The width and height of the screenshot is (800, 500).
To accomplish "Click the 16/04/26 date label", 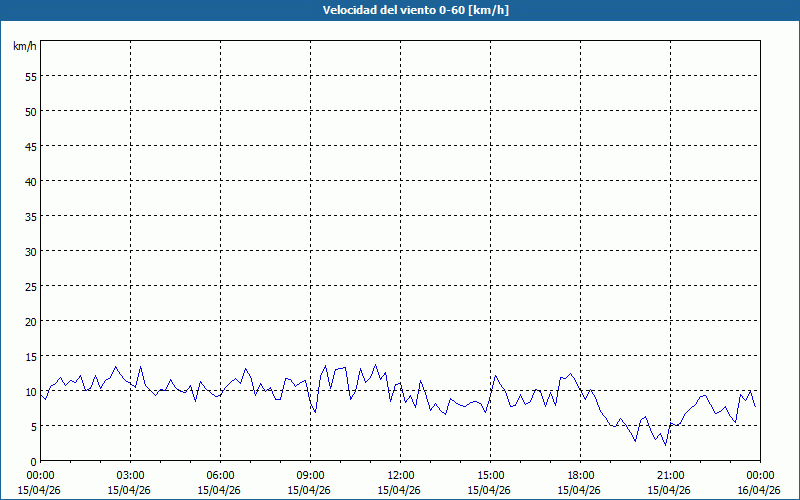I will point(760,490).
